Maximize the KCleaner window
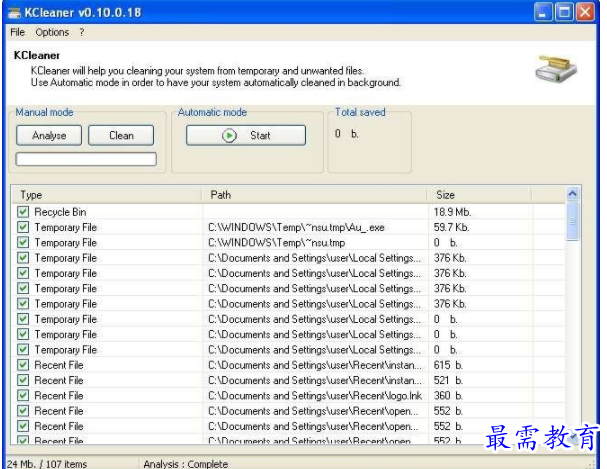Viewport: 607px width, 469px height. click(564, 12)
